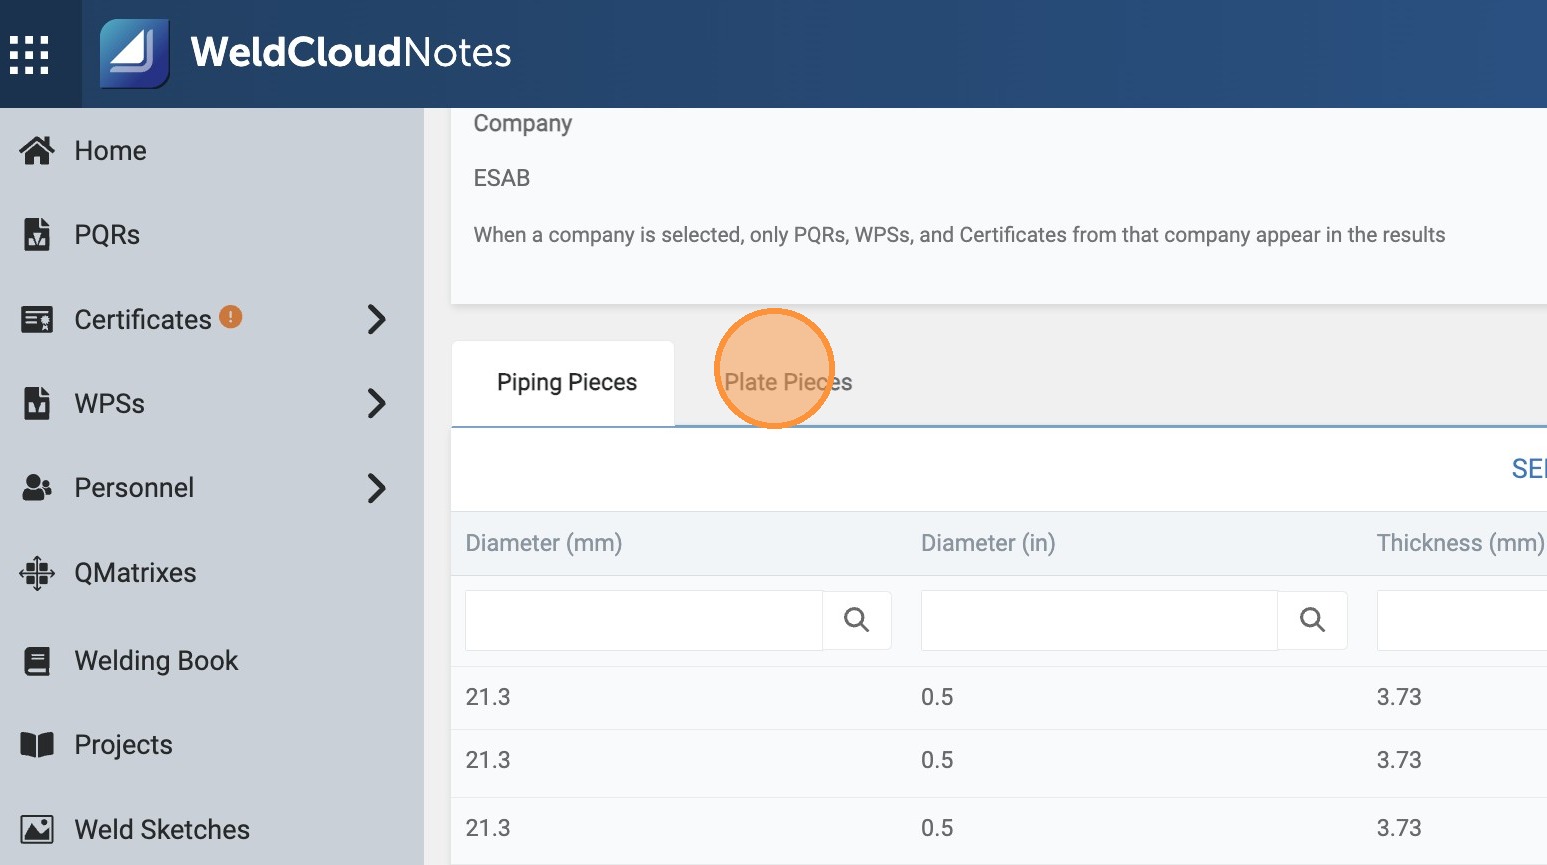
Task: Expand the Personnel submenu chevron
Action: click(x=376, y=488)
